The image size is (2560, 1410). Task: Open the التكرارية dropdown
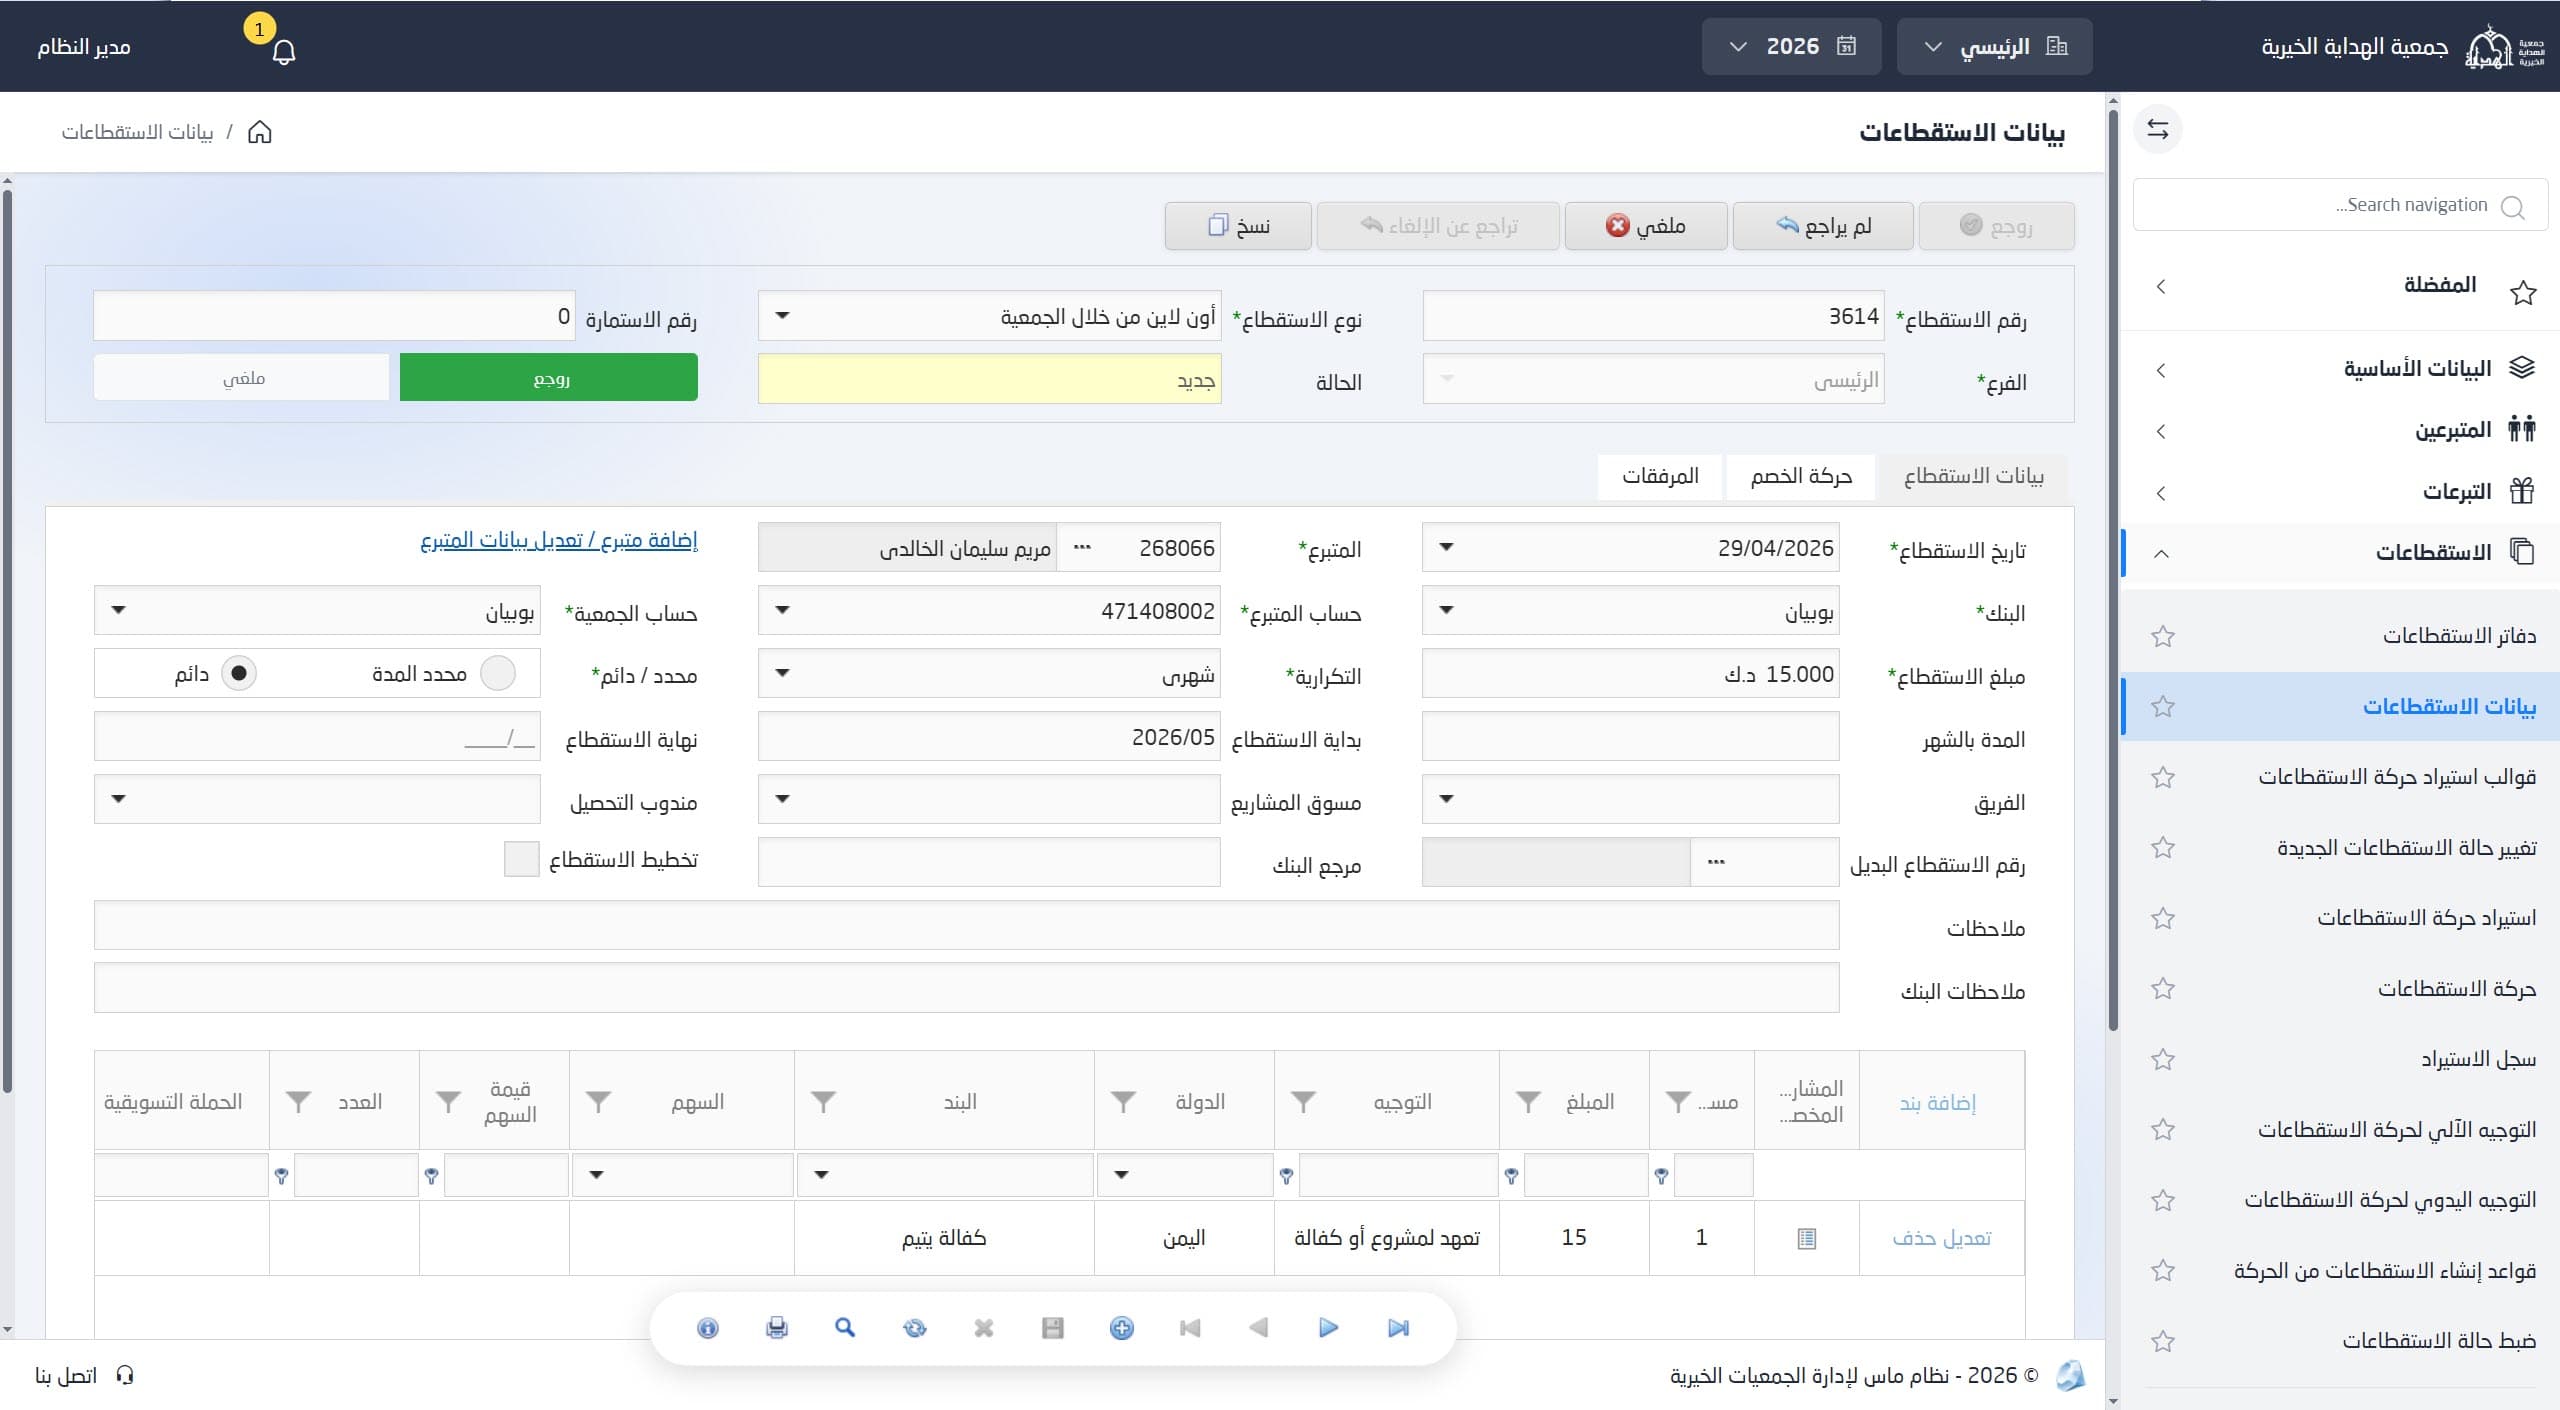pyautogui.click(x=783, y=674)
